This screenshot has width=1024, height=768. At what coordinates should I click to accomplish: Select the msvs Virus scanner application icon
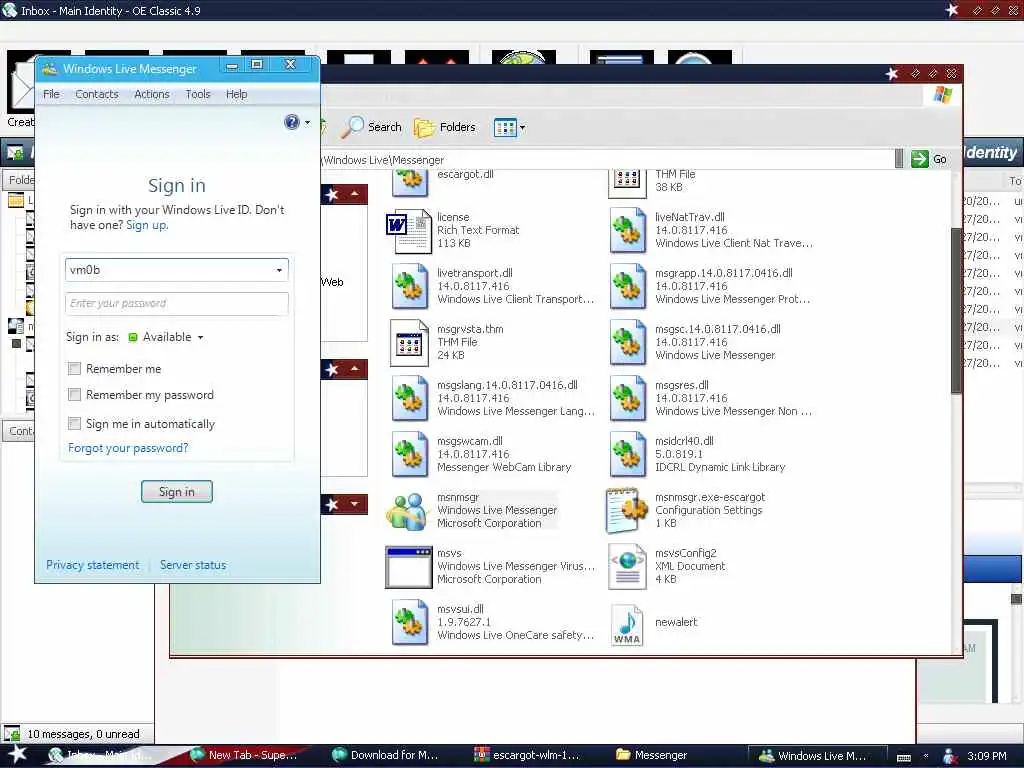click(409, 567)
